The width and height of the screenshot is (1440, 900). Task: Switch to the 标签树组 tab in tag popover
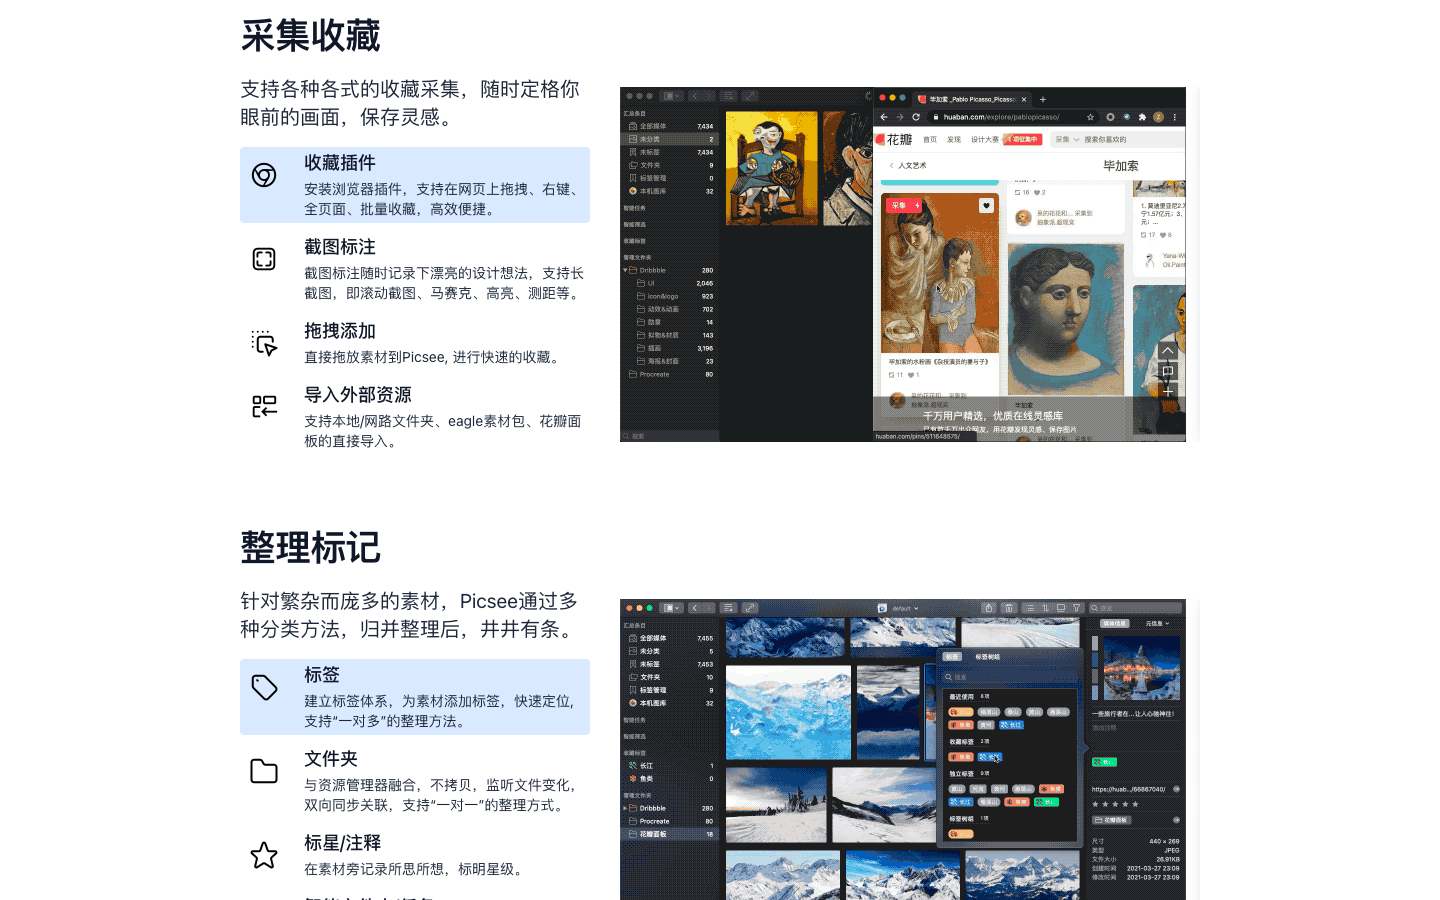pos(987,657)
